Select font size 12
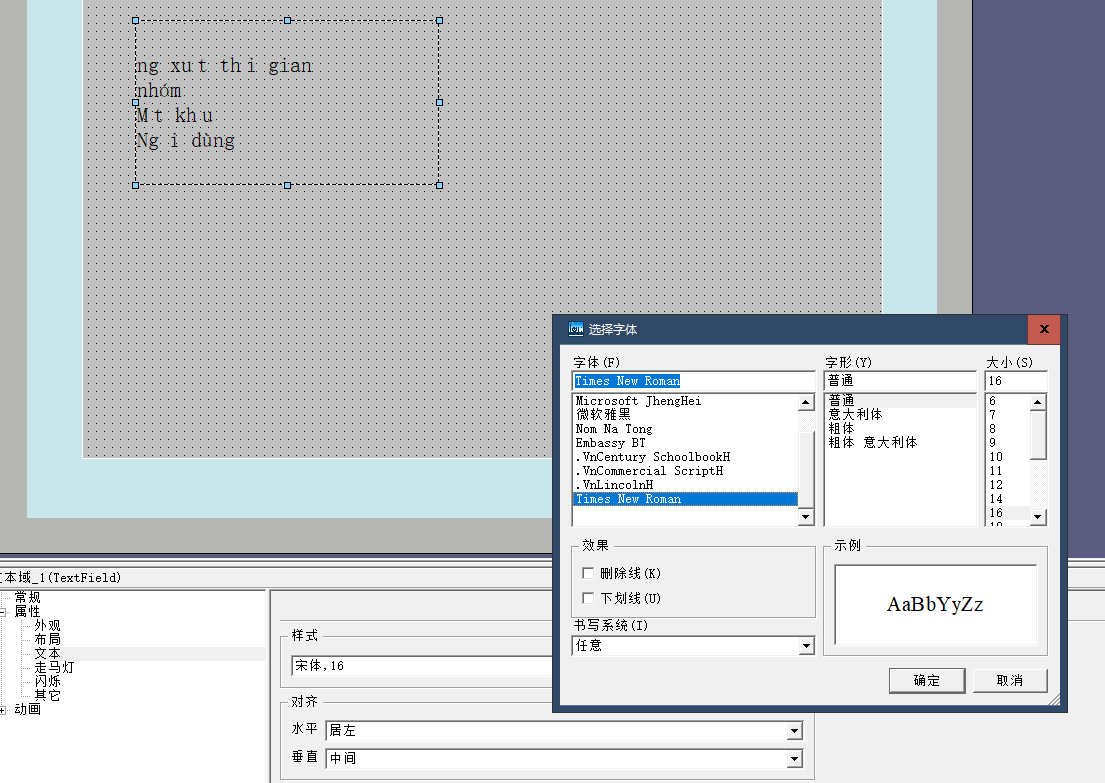This screenshot has height=783, width=1105. click(x=1008, y=486)
